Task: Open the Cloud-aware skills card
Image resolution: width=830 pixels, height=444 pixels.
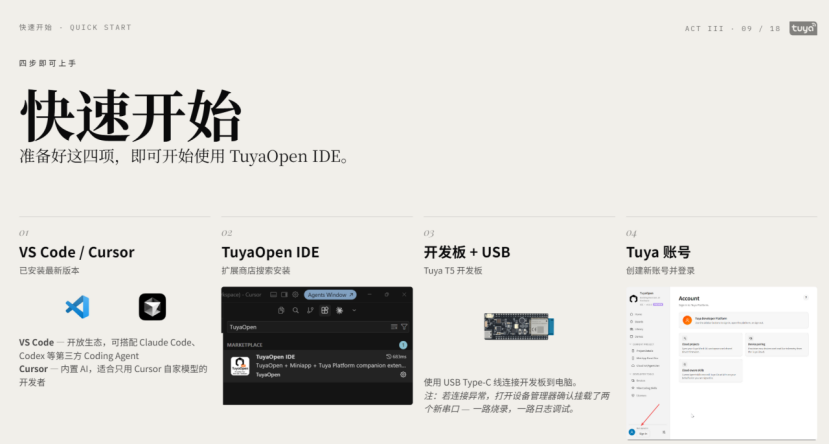Action: point(710,370)
